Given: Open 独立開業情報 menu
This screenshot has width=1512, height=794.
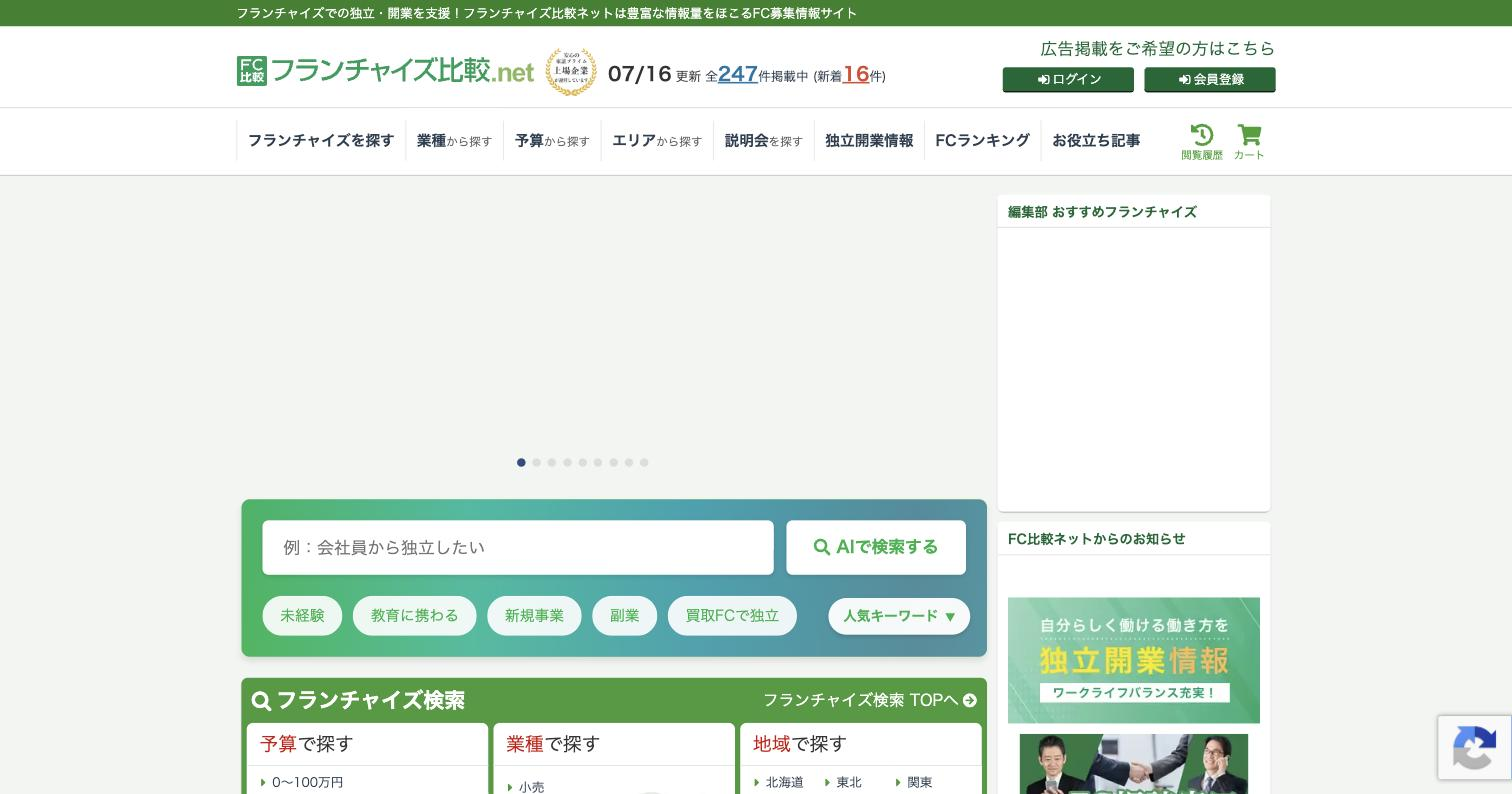Looking at the screenshot, I should click(869, 141).
